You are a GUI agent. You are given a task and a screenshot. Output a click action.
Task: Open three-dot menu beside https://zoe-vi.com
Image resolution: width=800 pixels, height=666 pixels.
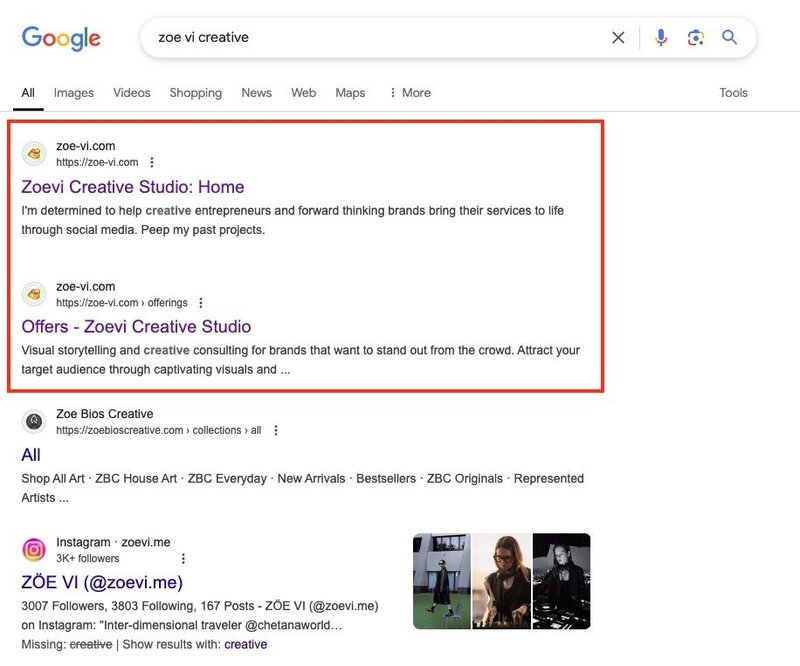tap(152, 162)
